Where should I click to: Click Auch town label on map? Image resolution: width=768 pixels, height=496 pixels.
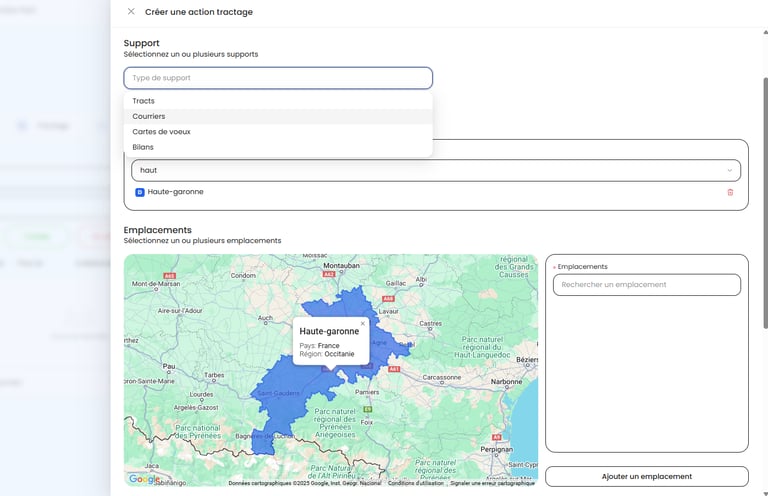(265, 318)
